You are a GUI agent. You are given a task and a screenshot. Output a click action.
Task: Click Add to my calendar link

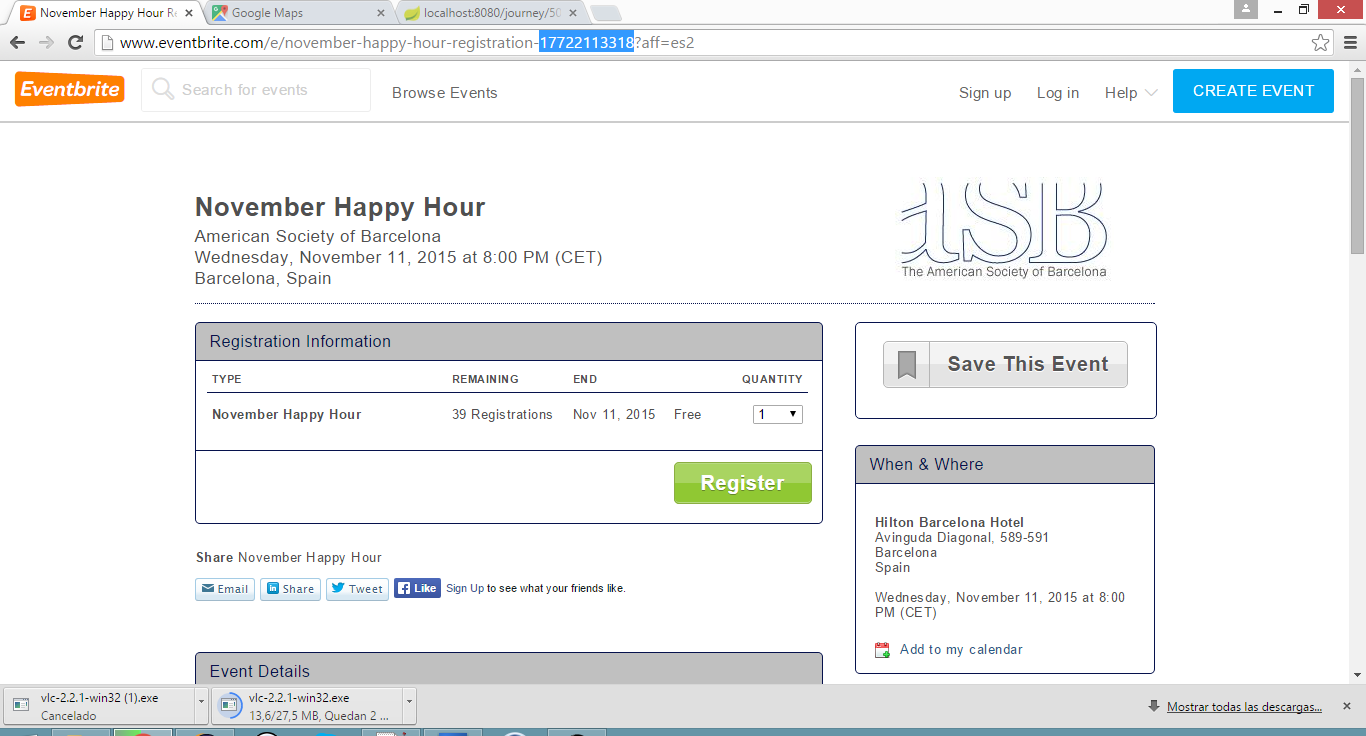(x=961, y=650)
